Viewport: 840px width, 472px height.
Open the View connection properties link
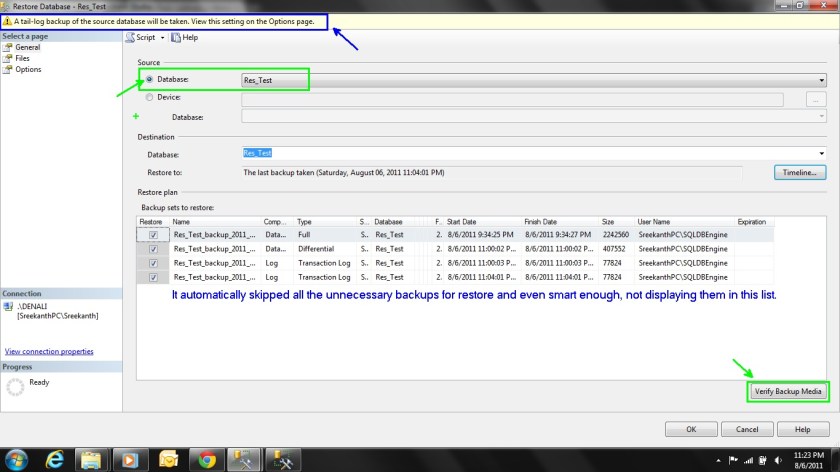point(49,351)
